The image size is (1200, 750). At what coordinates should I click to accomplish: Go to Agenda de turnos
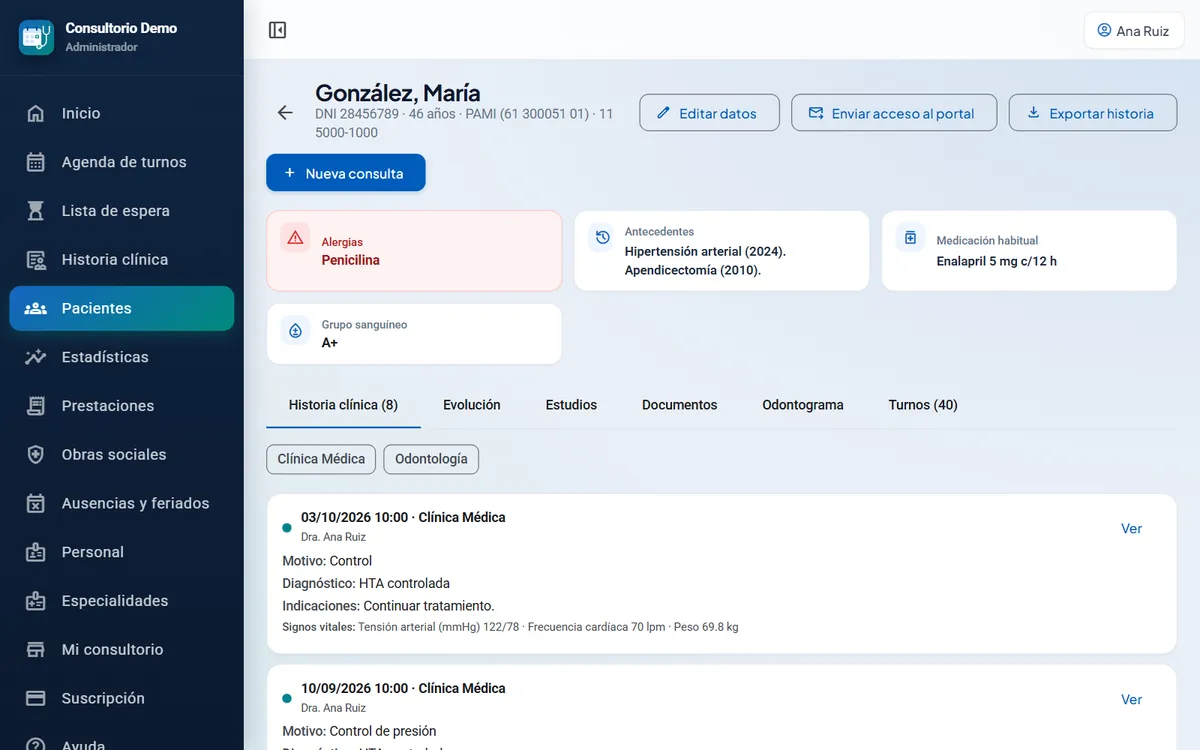coord(122,162)
